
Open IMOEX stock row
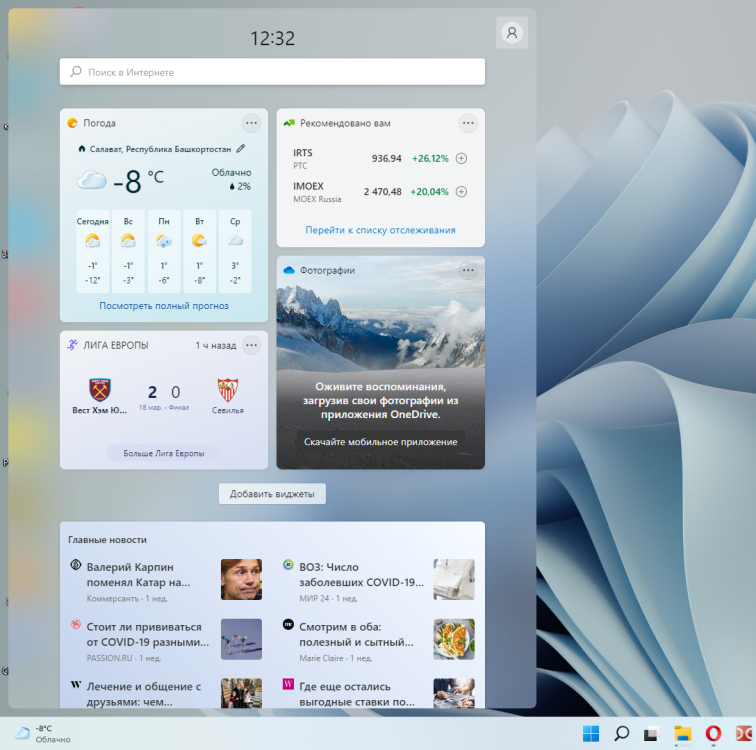(380, 192)
